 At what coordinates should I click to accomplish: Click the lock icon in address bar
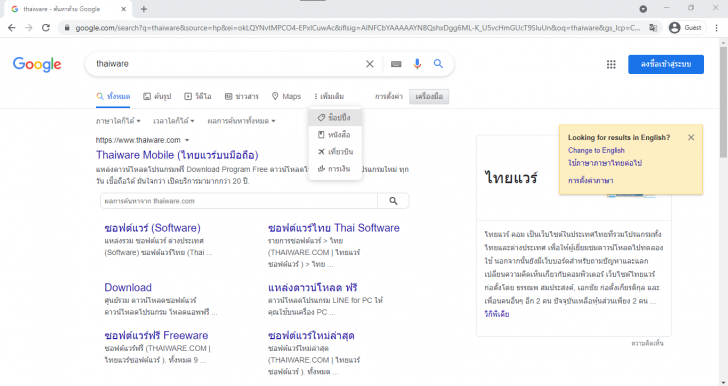coord(67,28)
